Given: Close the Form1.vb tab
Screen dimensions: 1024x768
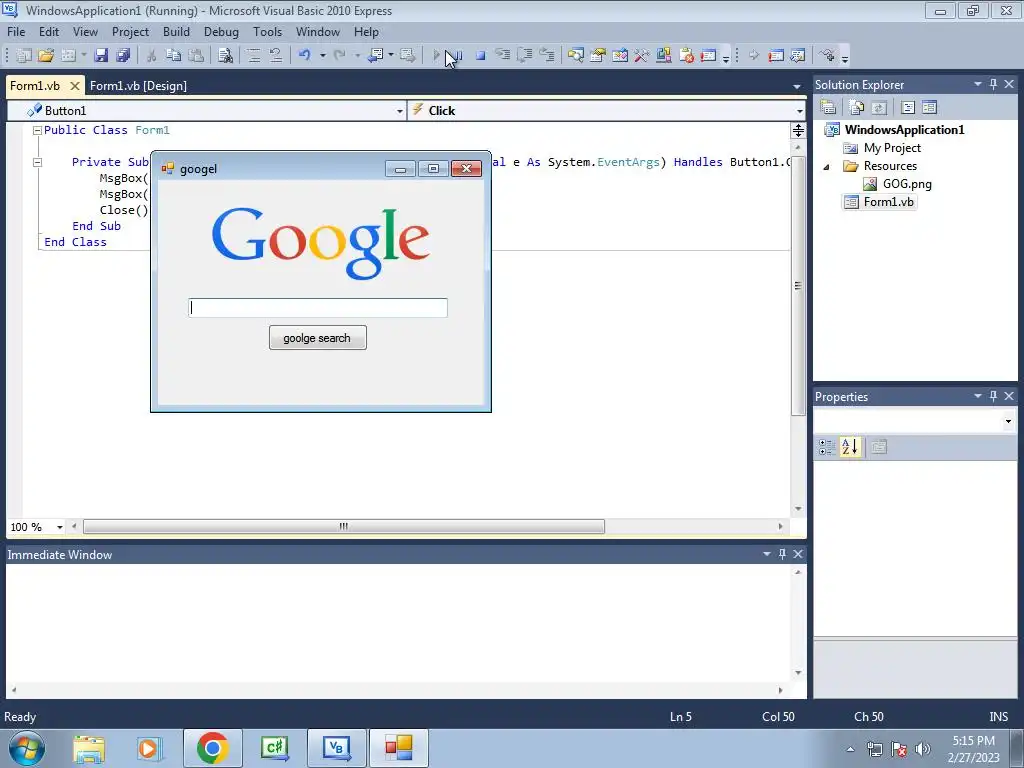Looking at the screenshot, I should tap(75, 86).
